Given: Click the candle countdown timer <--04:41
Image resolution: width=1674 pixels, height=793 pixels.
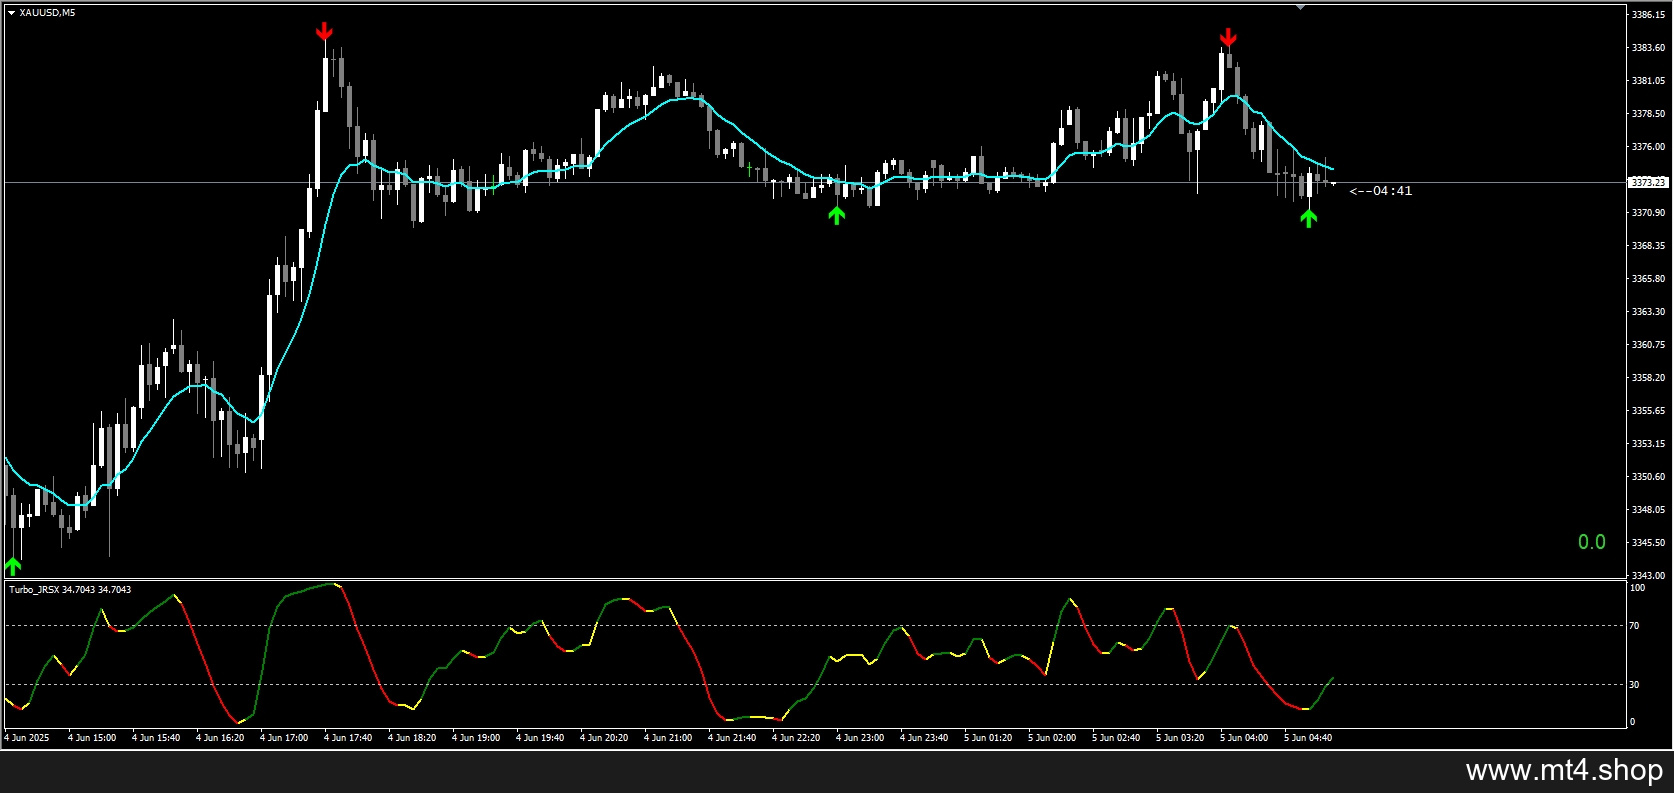Looking at the screenshot, I should pyautogui.click(x=1381, y=191).
